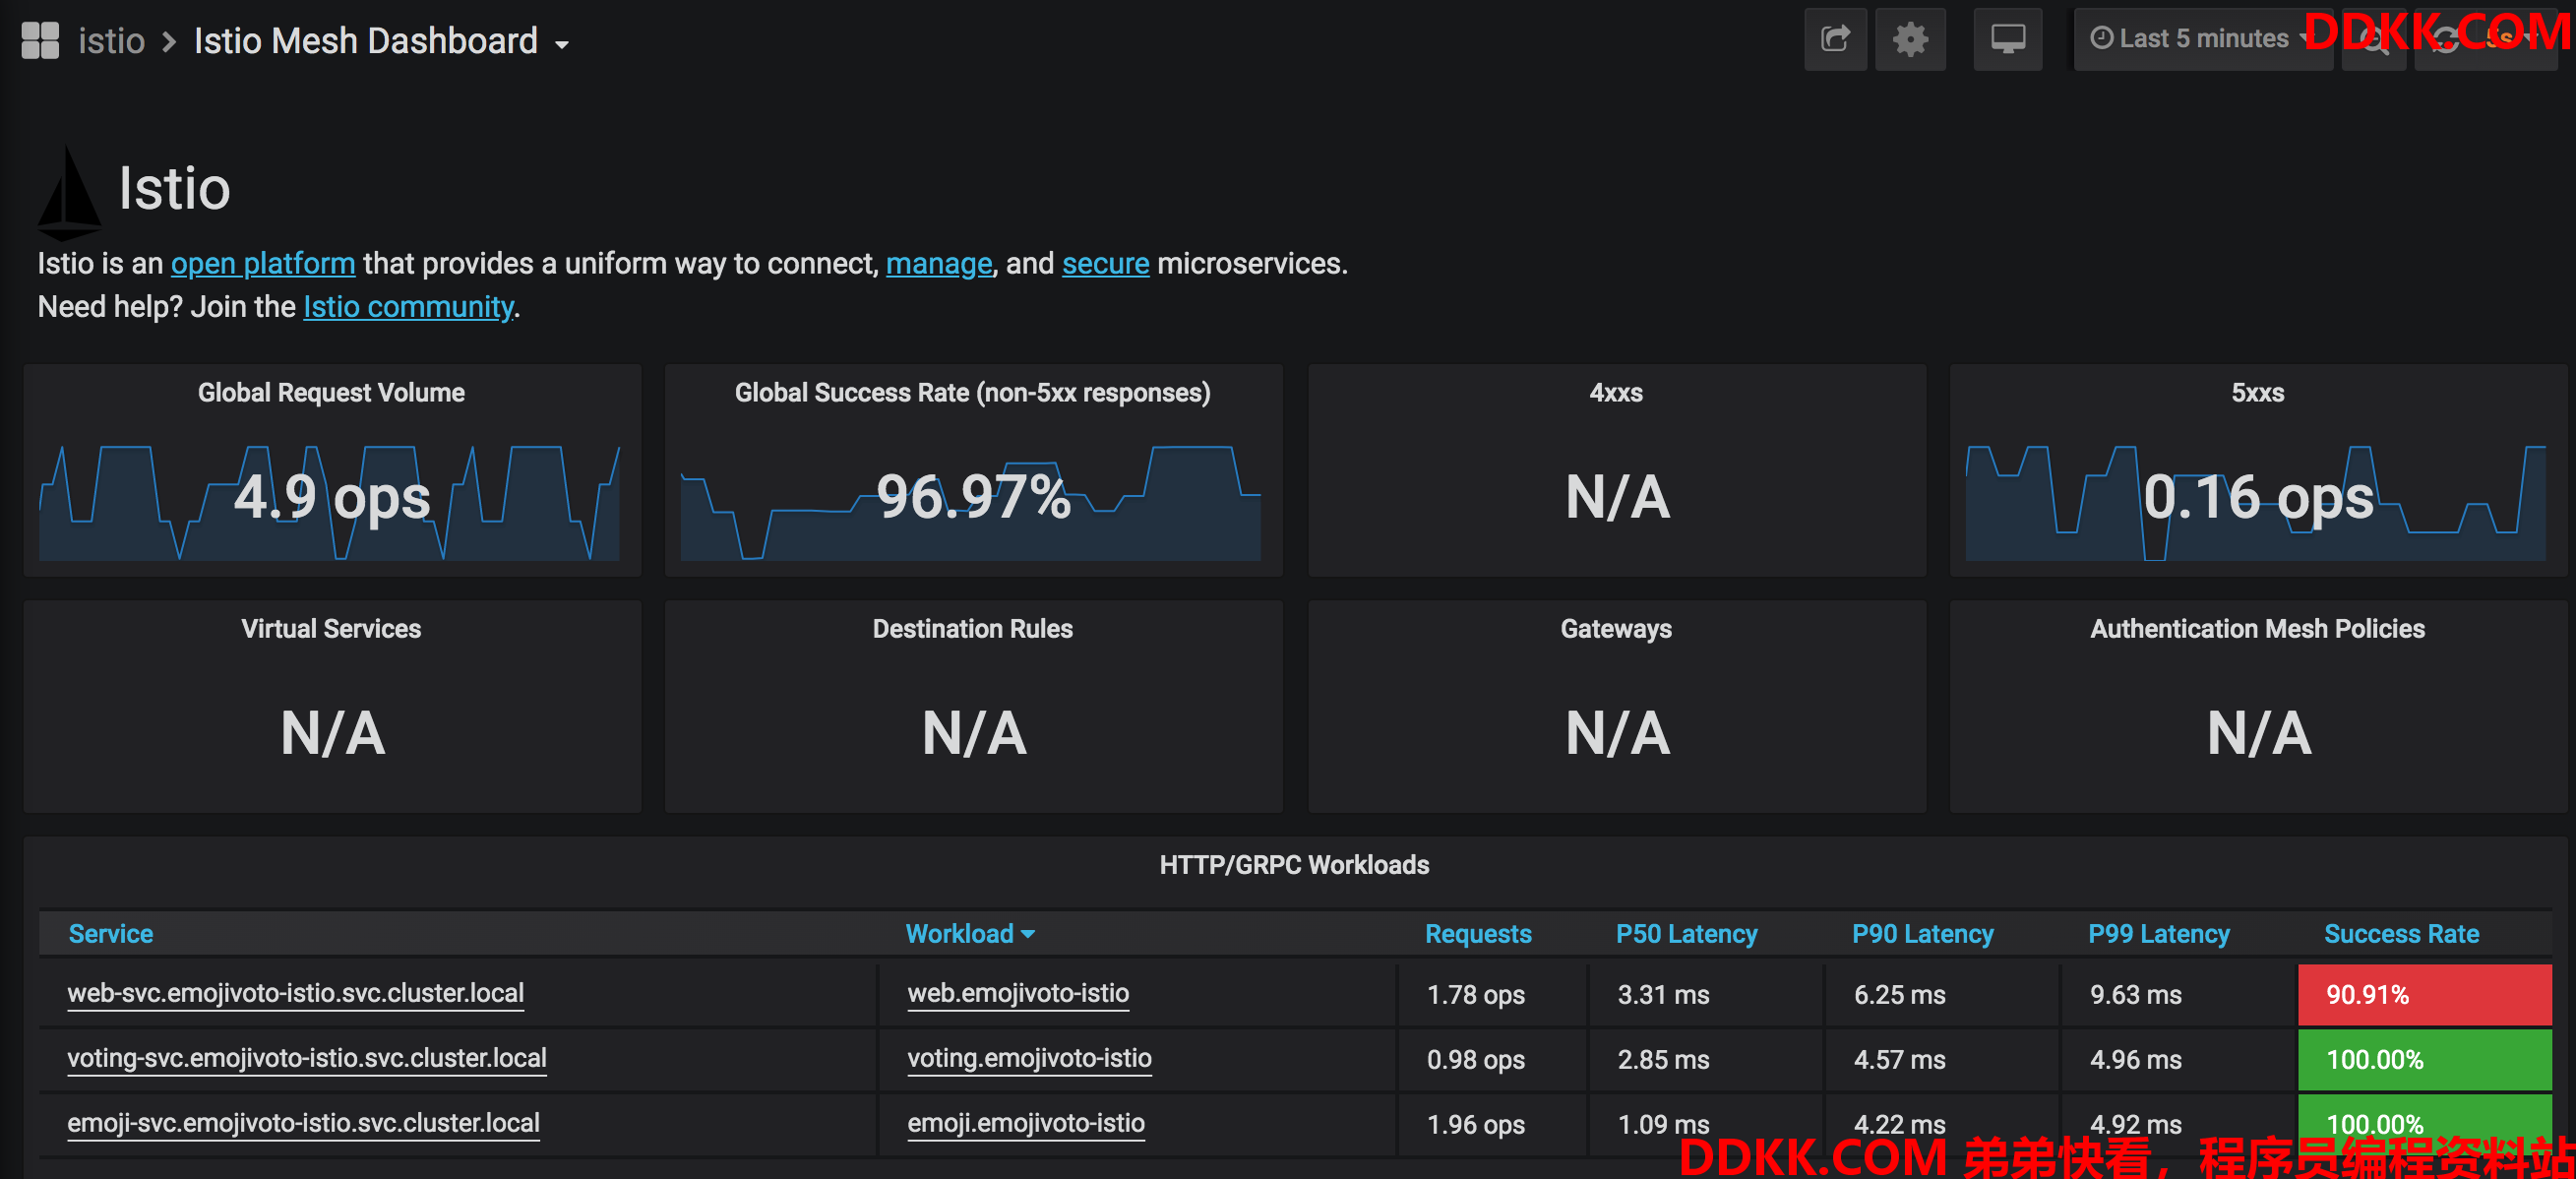Click the green 100.00% cell in voting row
This screenshot has width=2576, height=1179.
pos(2424,1060)
